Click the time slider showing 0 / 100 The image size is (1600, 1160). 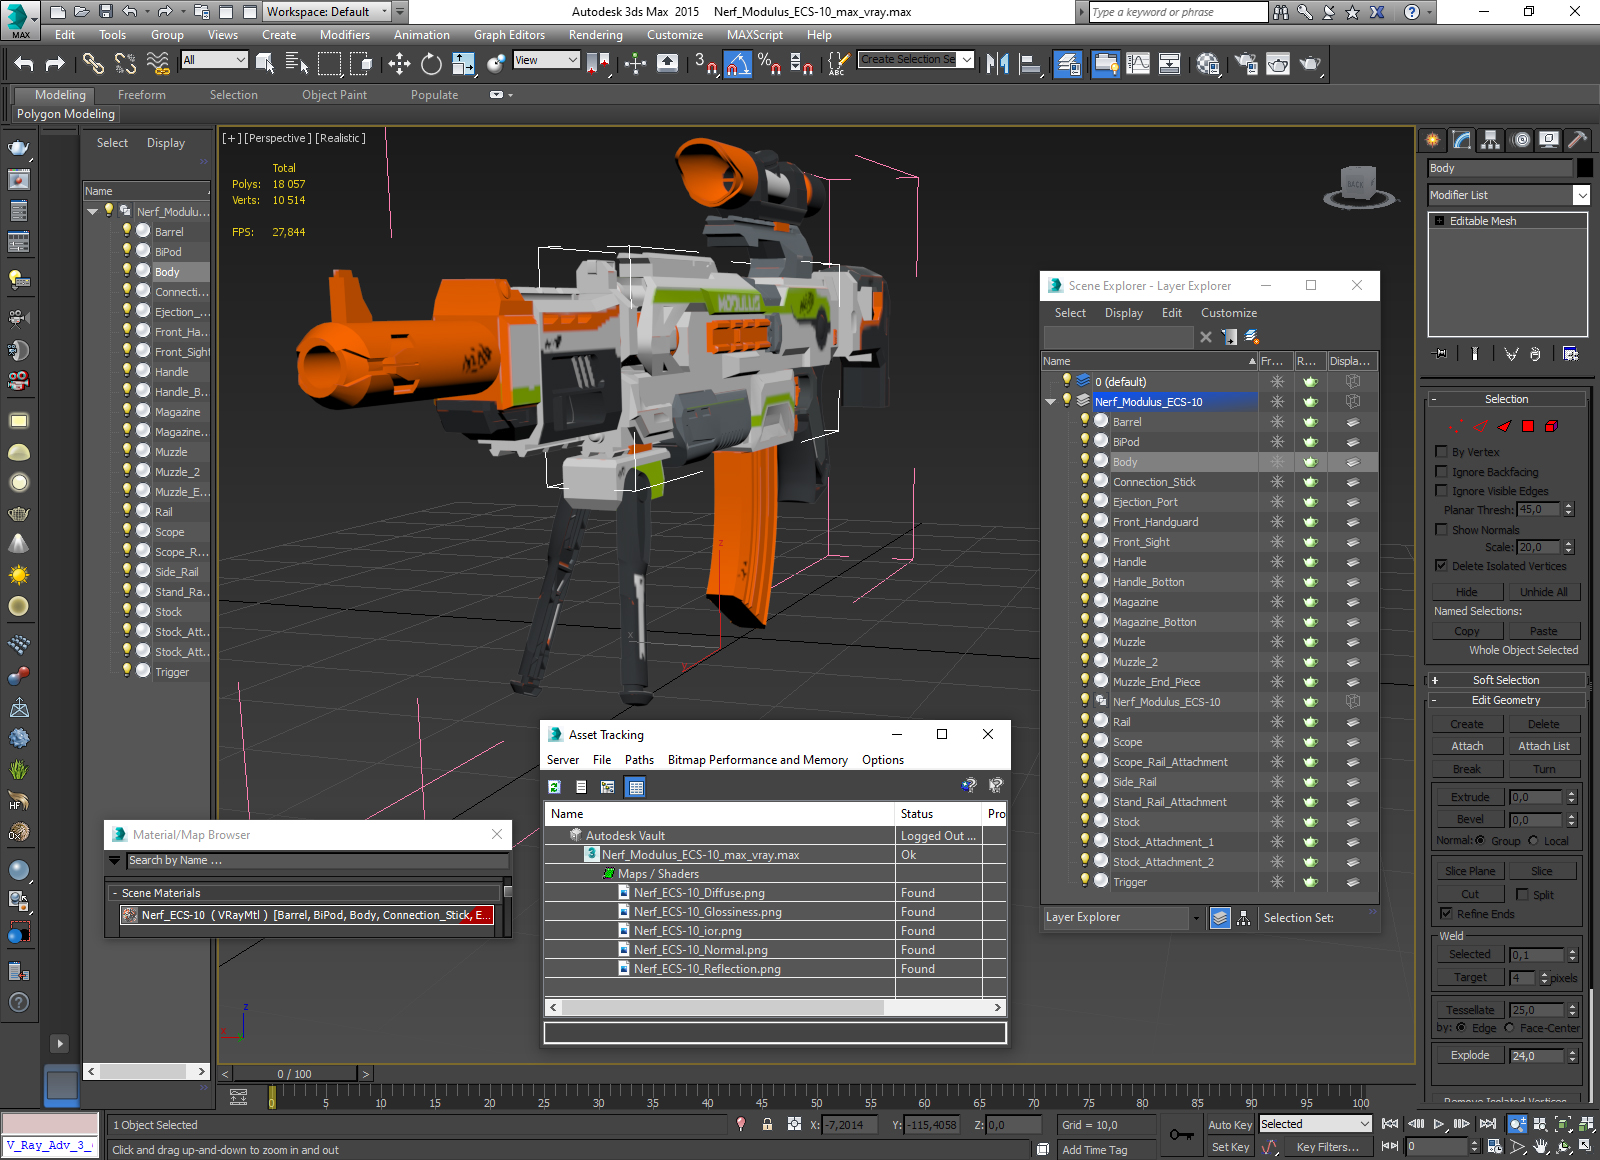pyautogui.click(x=294, y=1074)
